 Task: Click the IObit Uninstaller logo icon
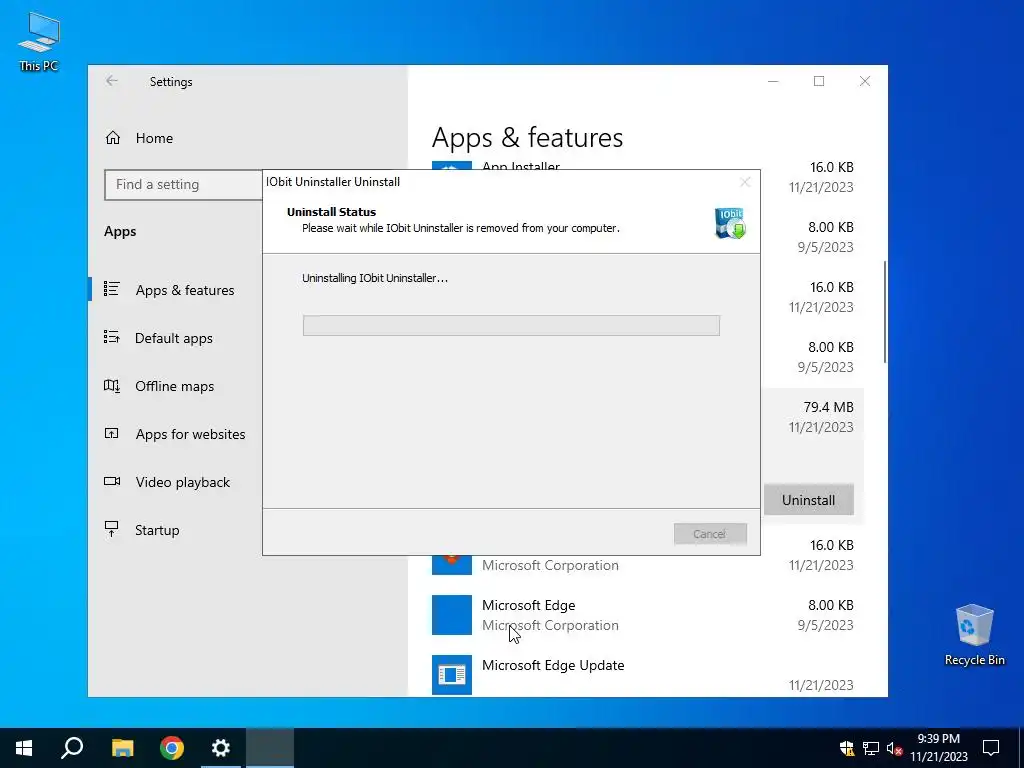click(x=730, y=223)
